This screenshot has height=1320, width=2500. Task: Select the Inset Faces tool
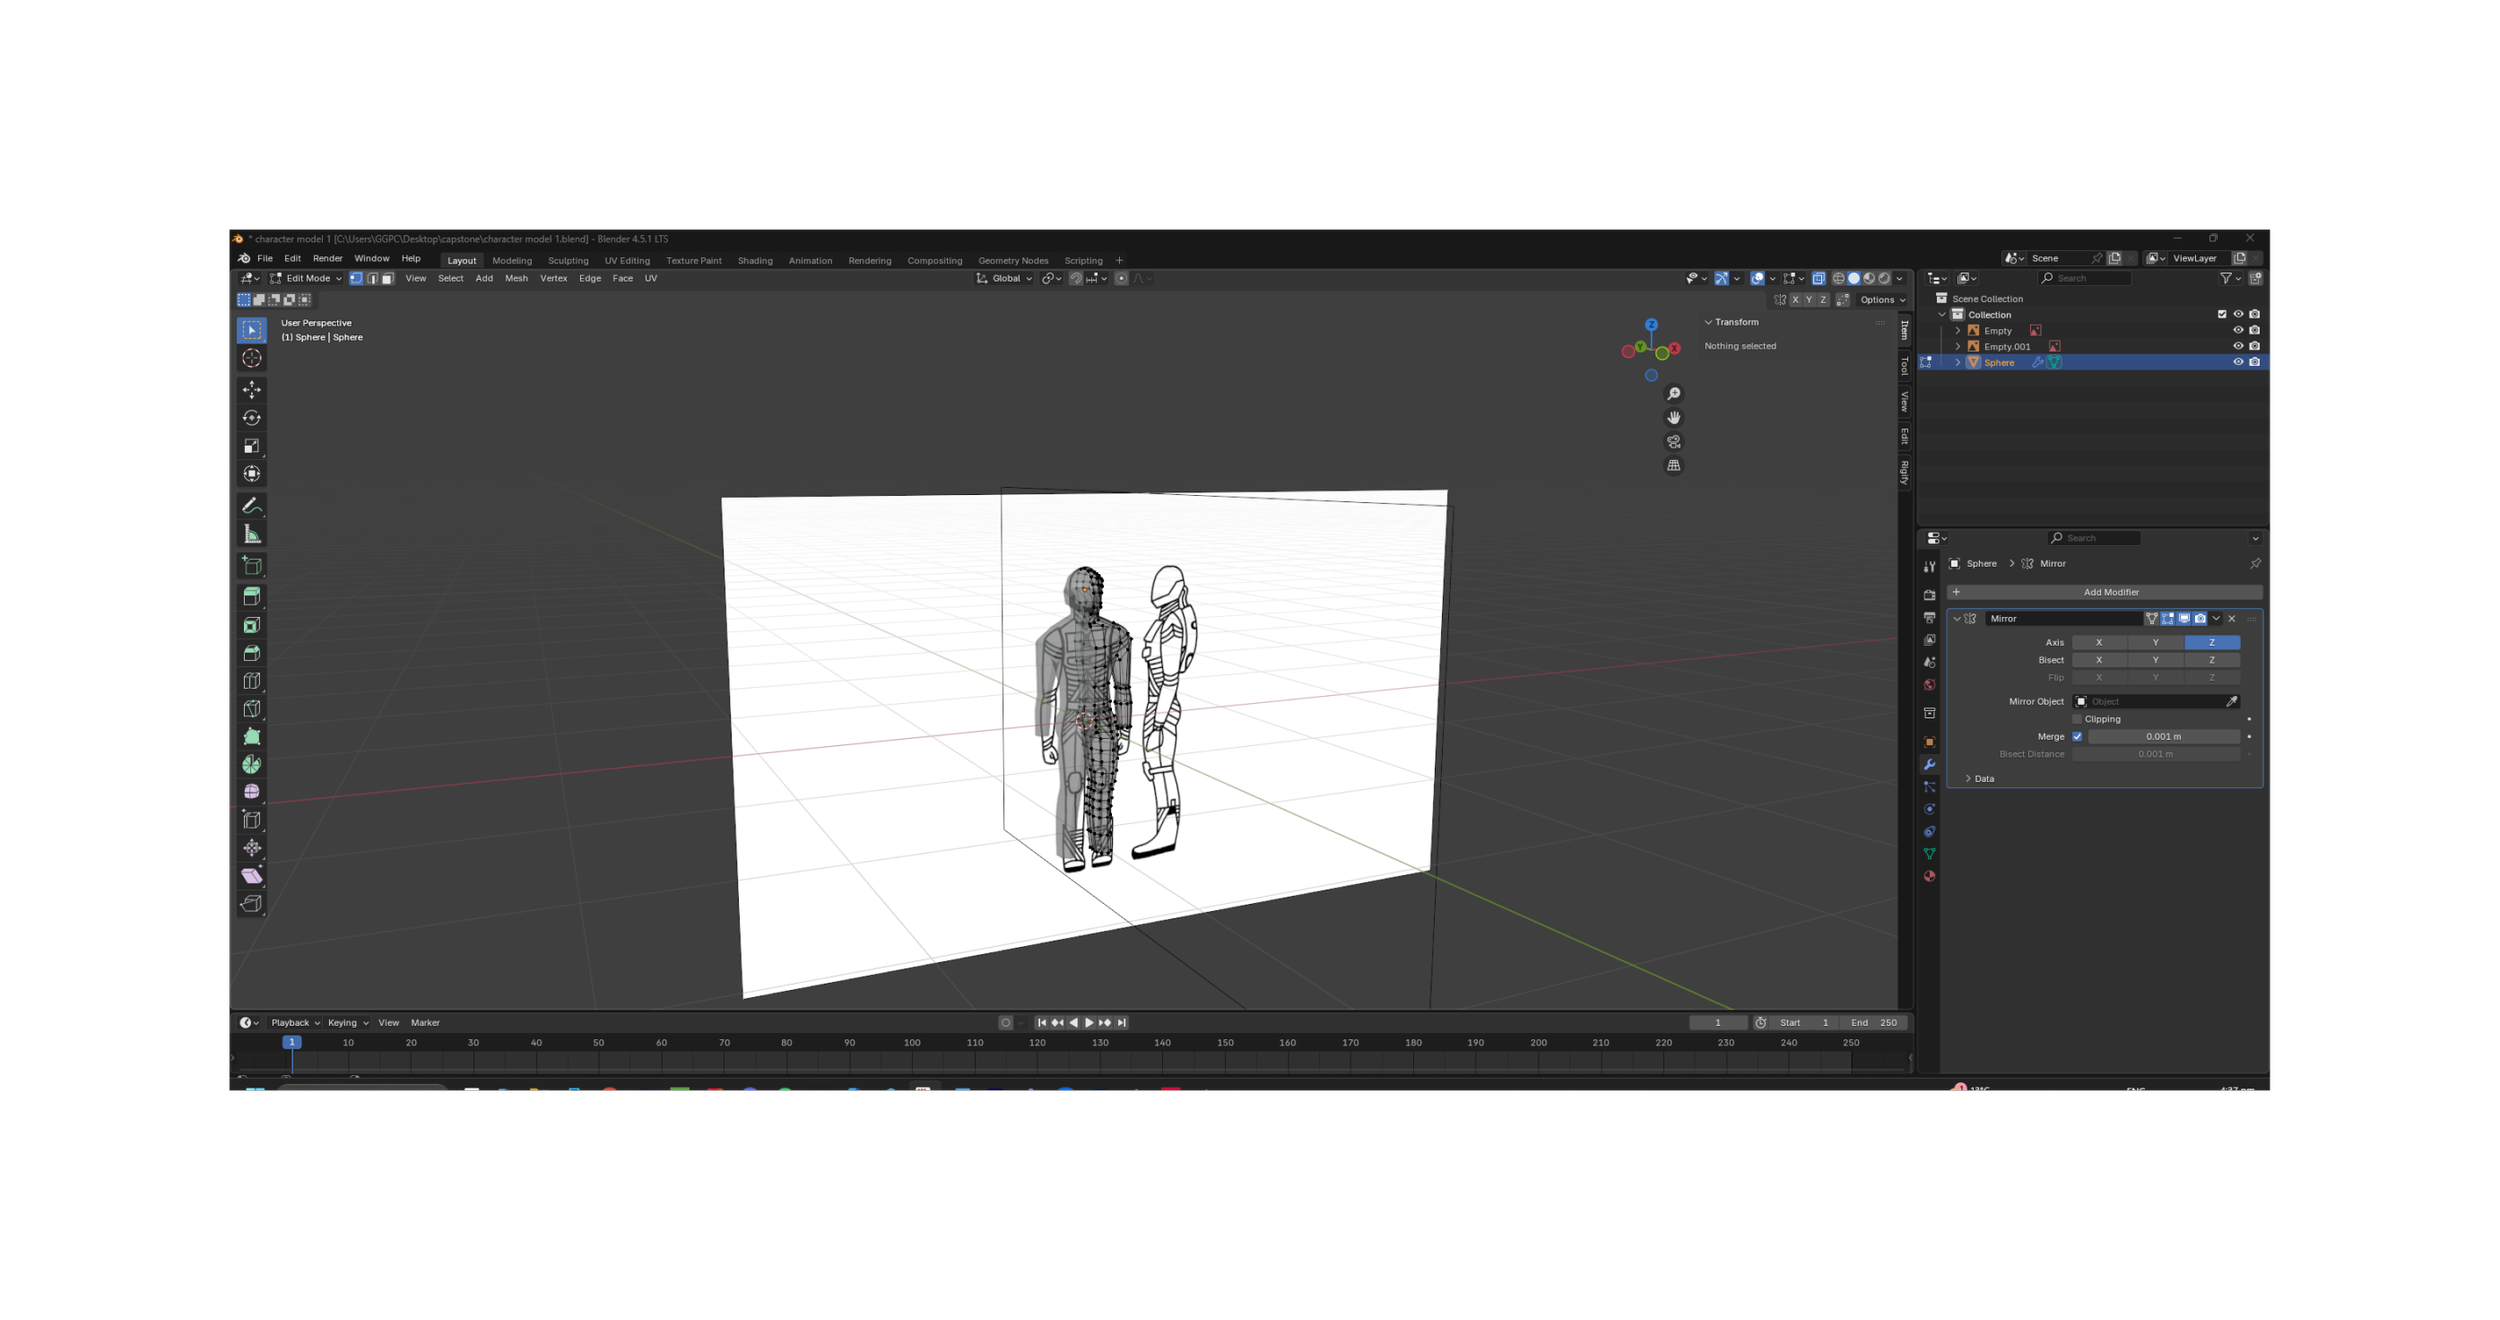(251, 624)
